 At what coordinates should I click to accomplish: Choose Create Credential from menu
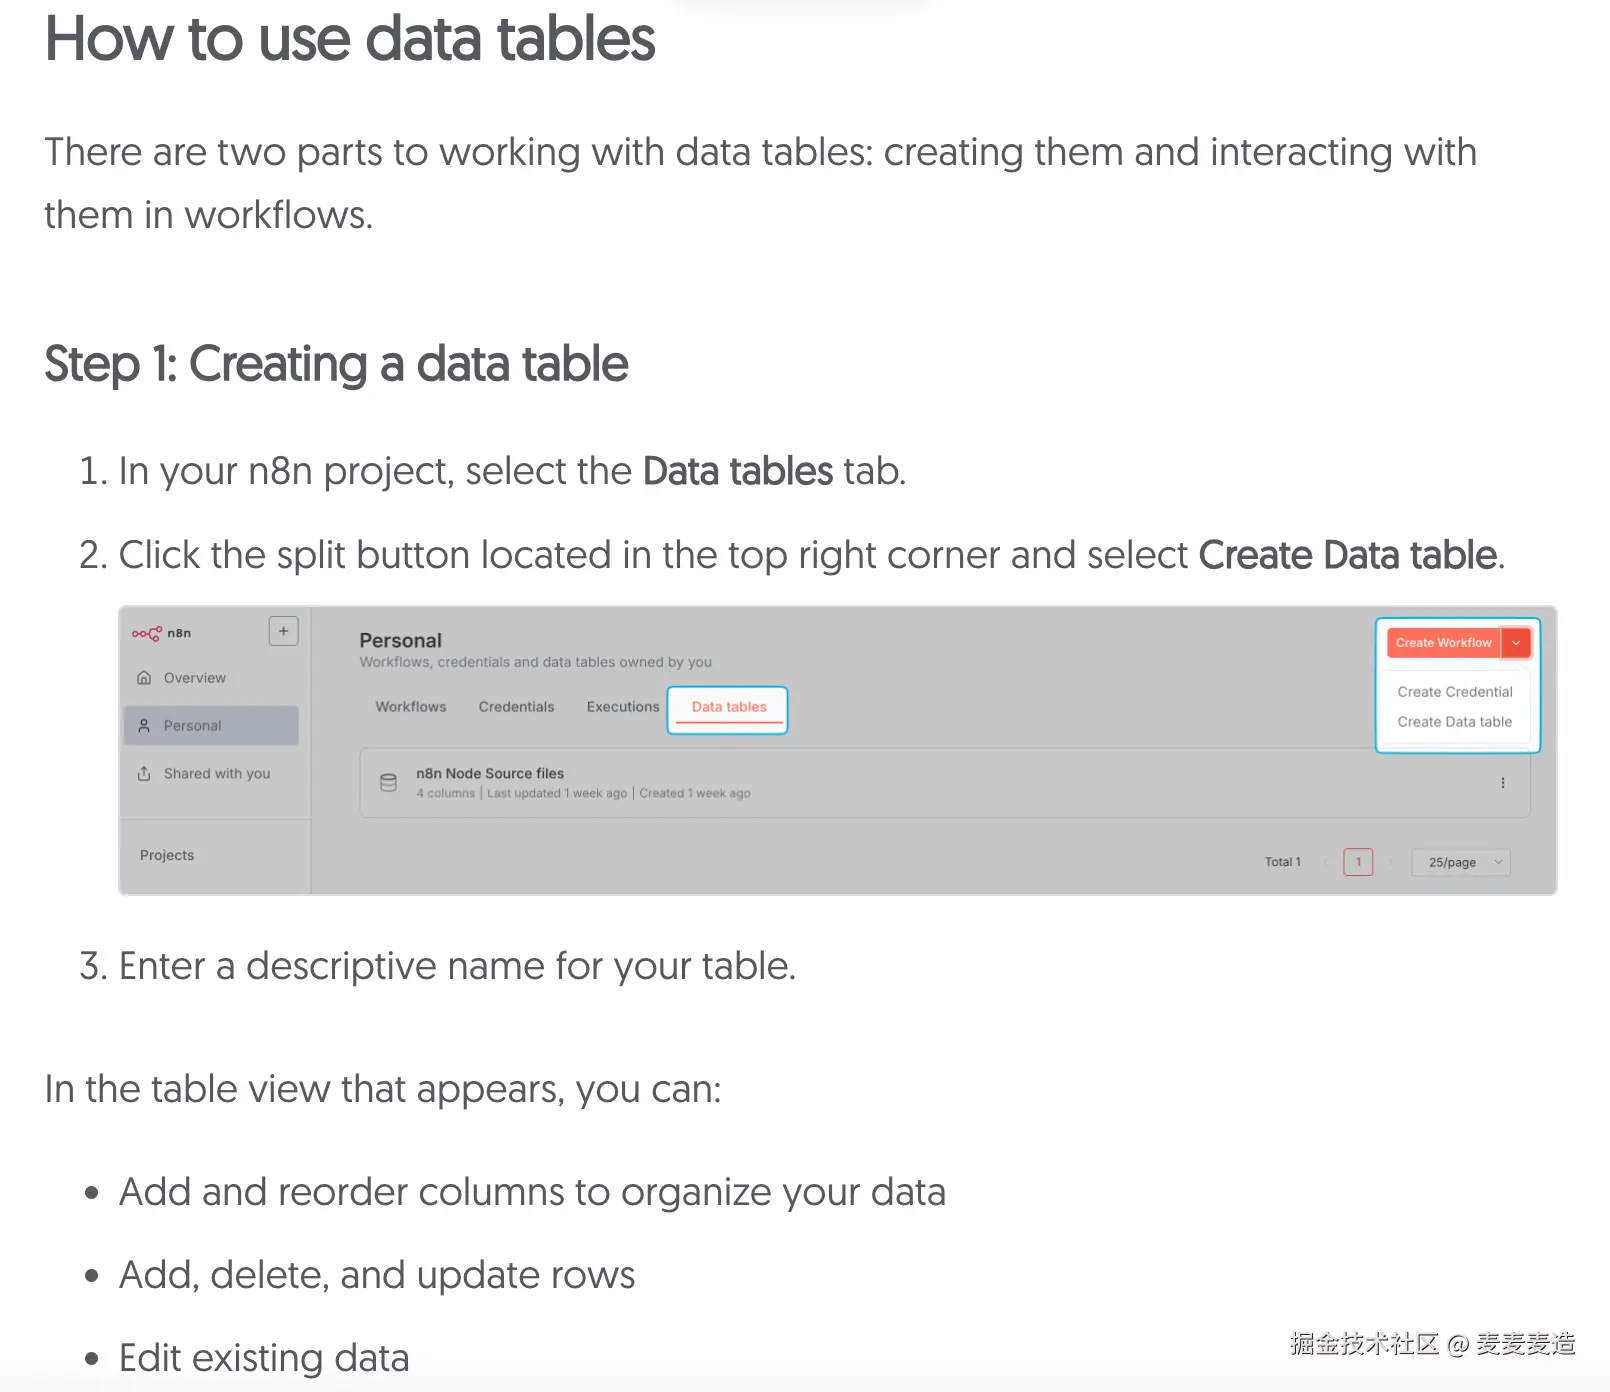(1454, 692)
